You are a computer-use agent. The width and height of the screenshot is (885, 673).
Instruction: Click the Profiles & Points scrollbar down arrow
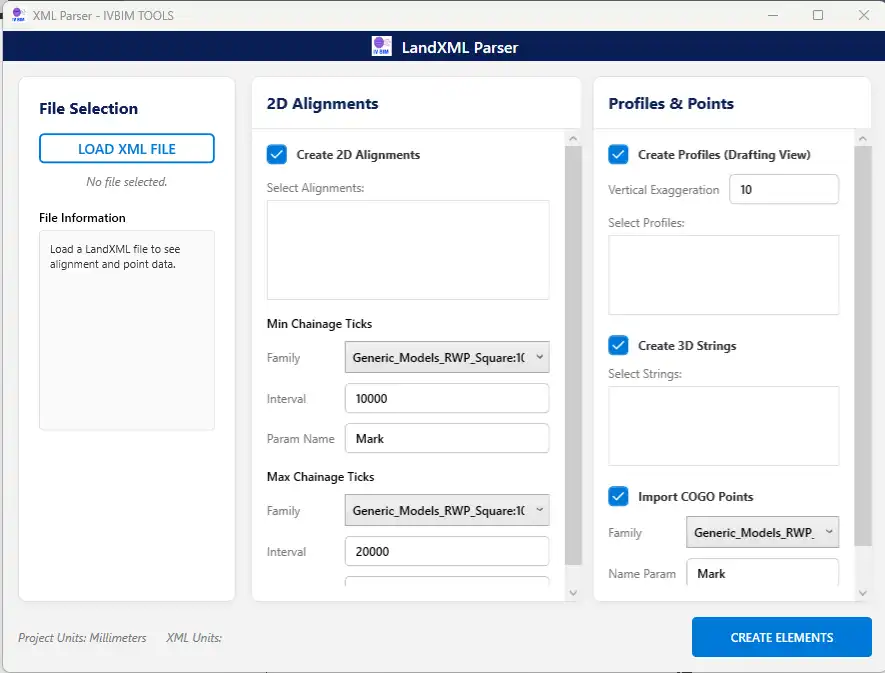pyautogui.click(x=863, y=592)
